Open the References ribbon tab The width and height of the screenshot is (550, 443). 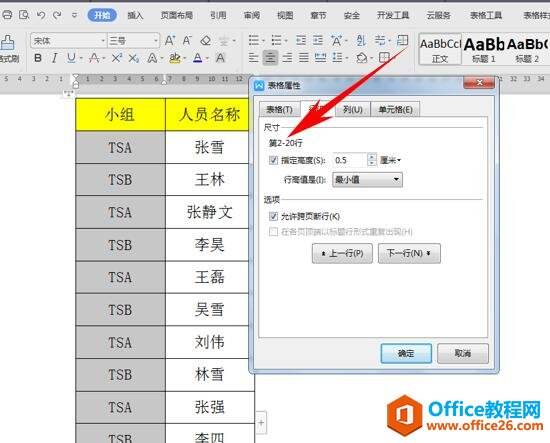pyautogui.click(x=218, y=15)
